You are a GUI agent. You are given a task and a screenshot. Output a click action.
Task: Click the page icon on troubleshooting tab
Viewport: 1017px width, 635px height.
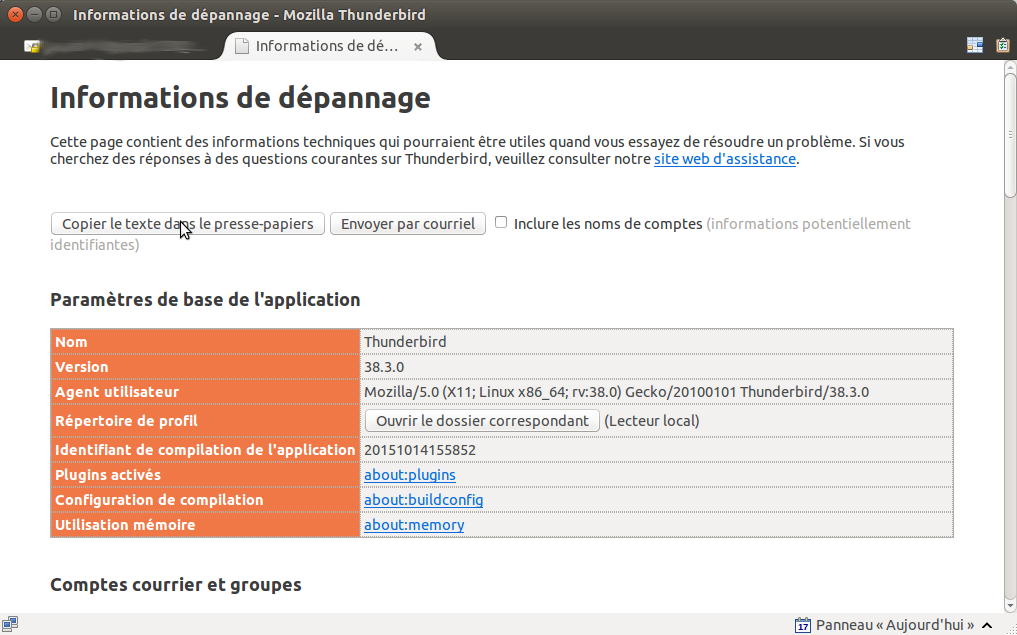click(241, 46)
